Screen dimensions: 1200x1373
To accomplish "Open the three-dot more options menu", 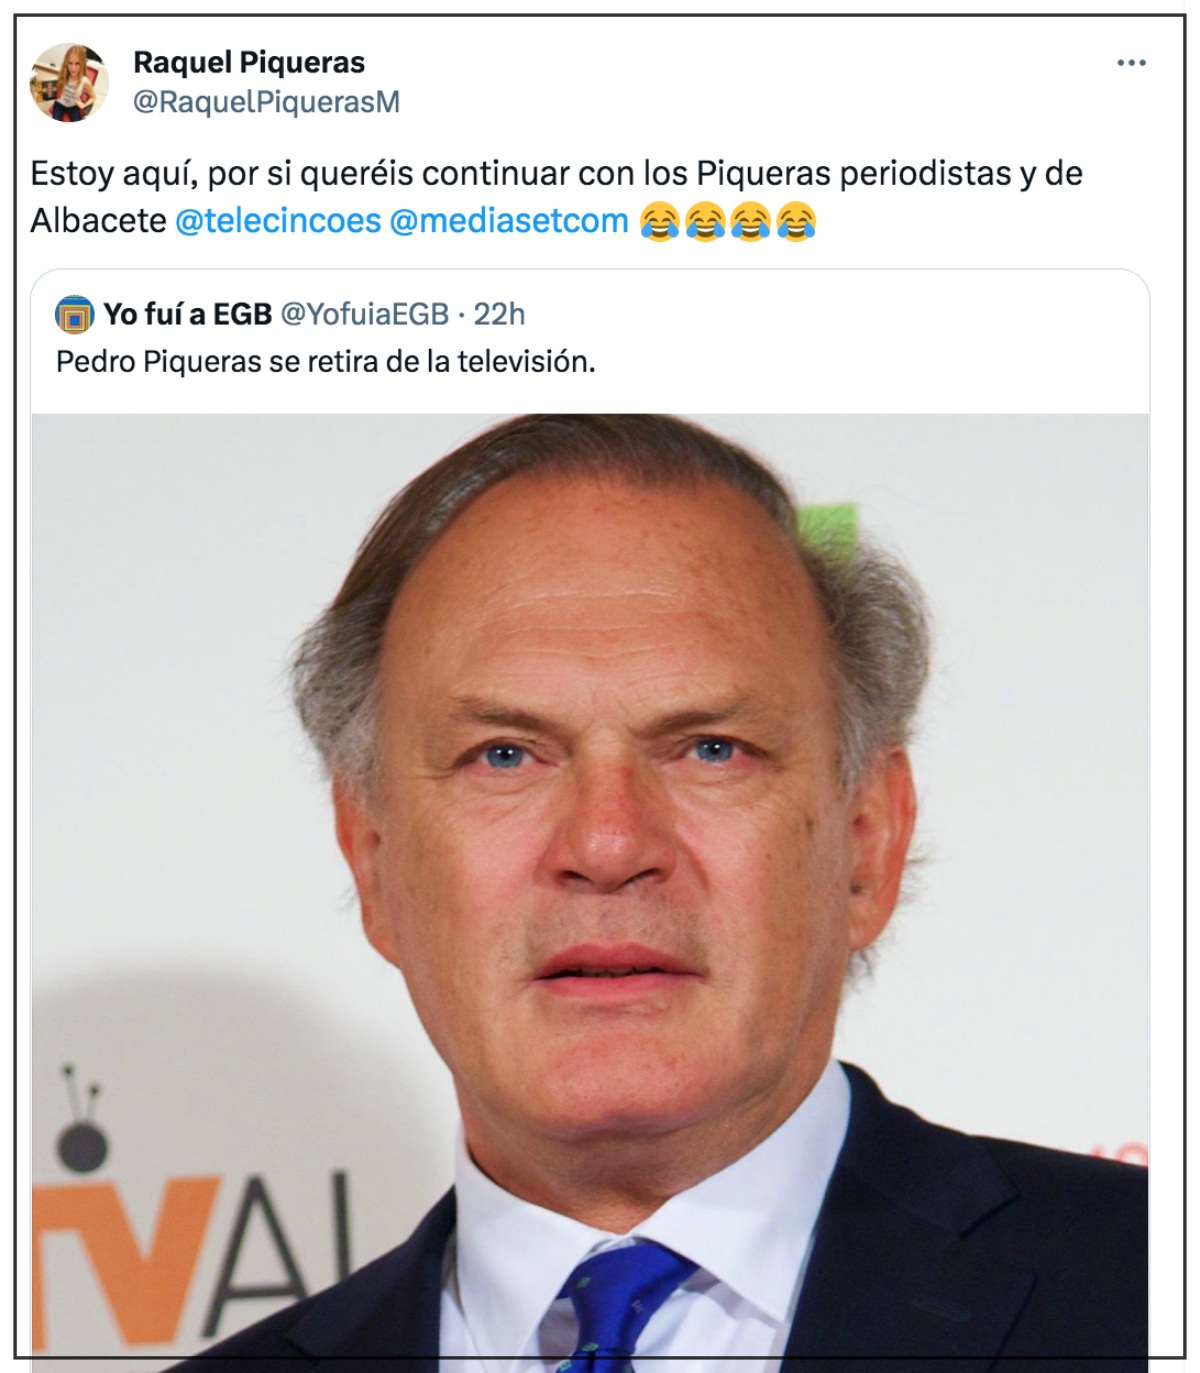I will click(x=1131, y=63).
